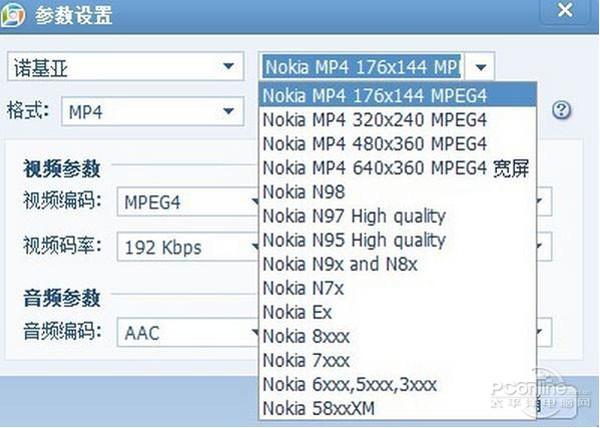Open the 视频码率 192 Kbps combo box
The height and width of the screenshot is (428, 600).
pyautogui.click(x=188, y=247)
